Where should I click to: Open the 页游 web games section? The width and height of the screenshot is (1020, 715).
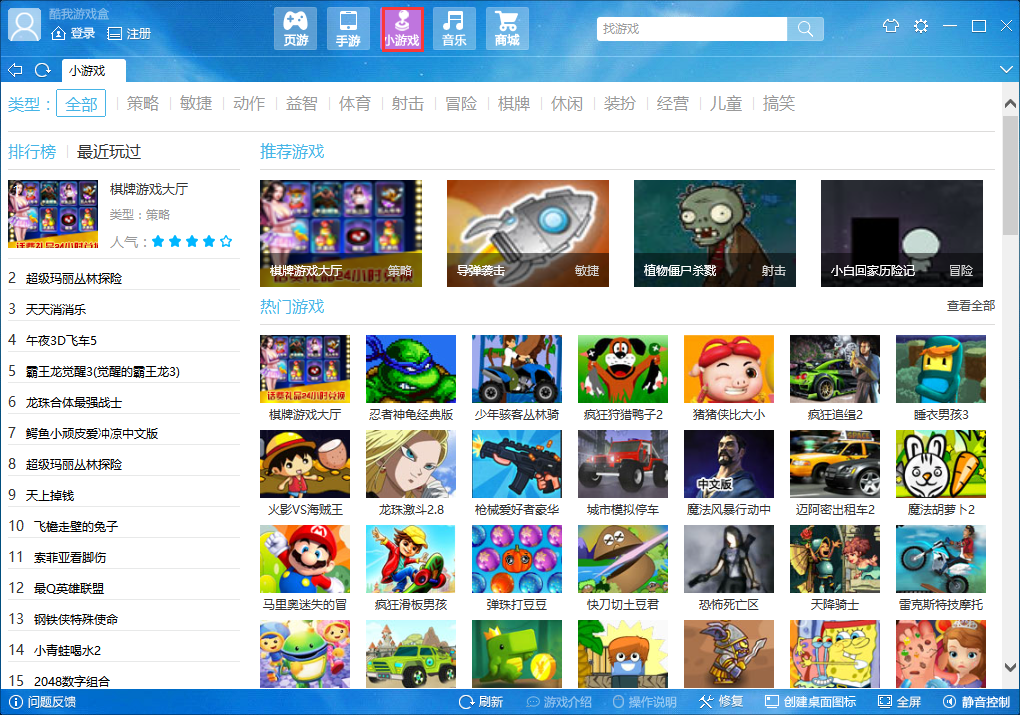click(295, 29)
